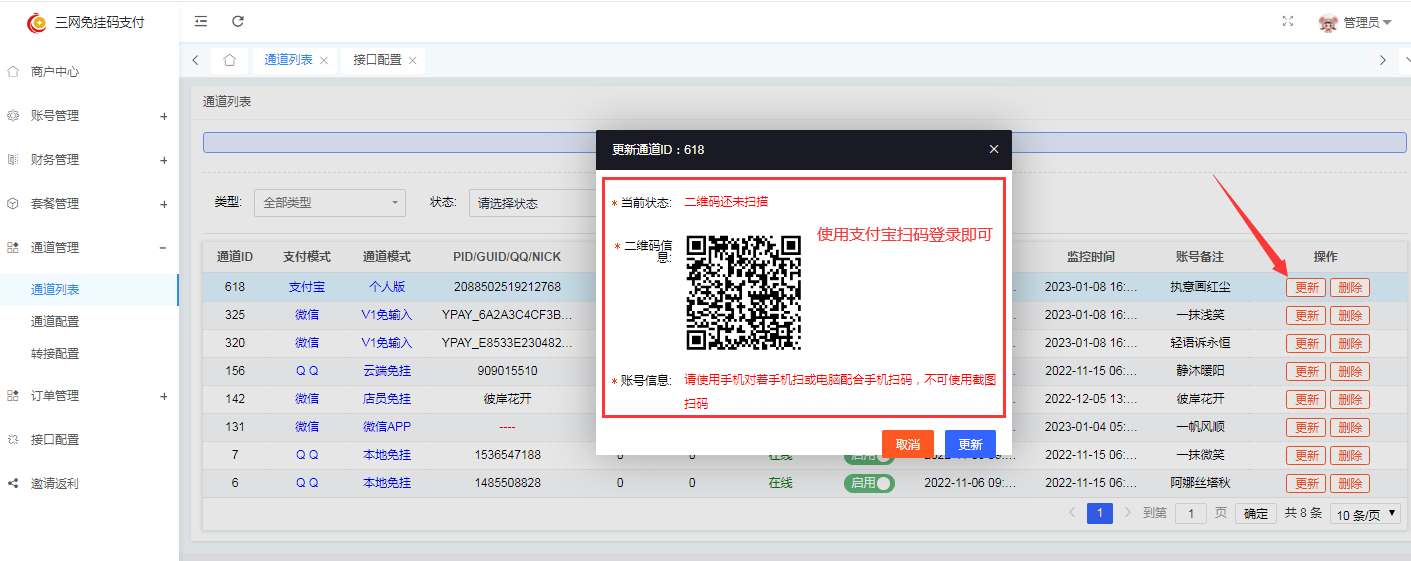1411x561 pixels.
Task: Click the blue 更新 dialog button
Action: point(970,444)
